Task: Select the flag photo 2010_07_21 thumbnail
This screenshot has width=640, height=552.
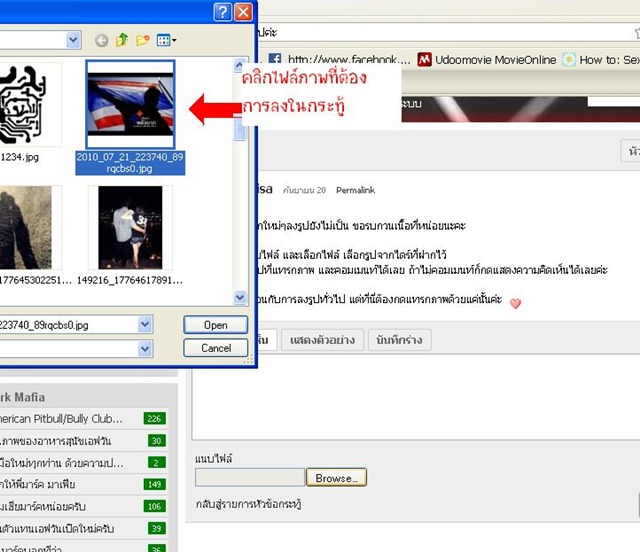Action: 131,105
